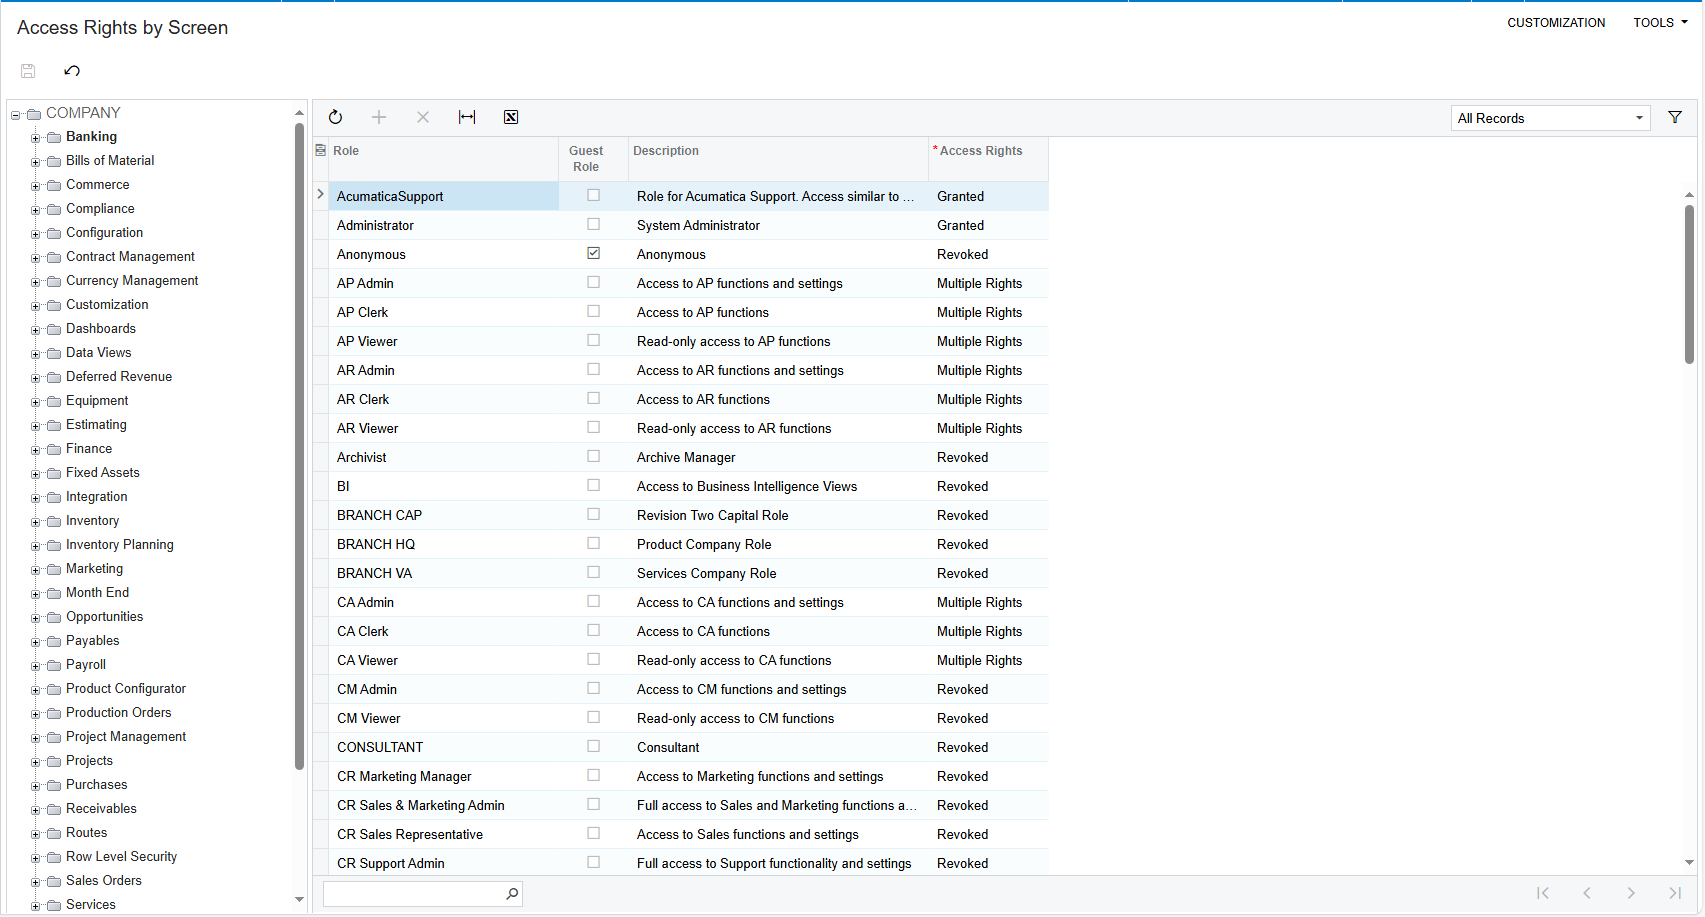Screen dimensions: 1705x917
Task: Click the grid search input field
Action: (x=414, y=893)
